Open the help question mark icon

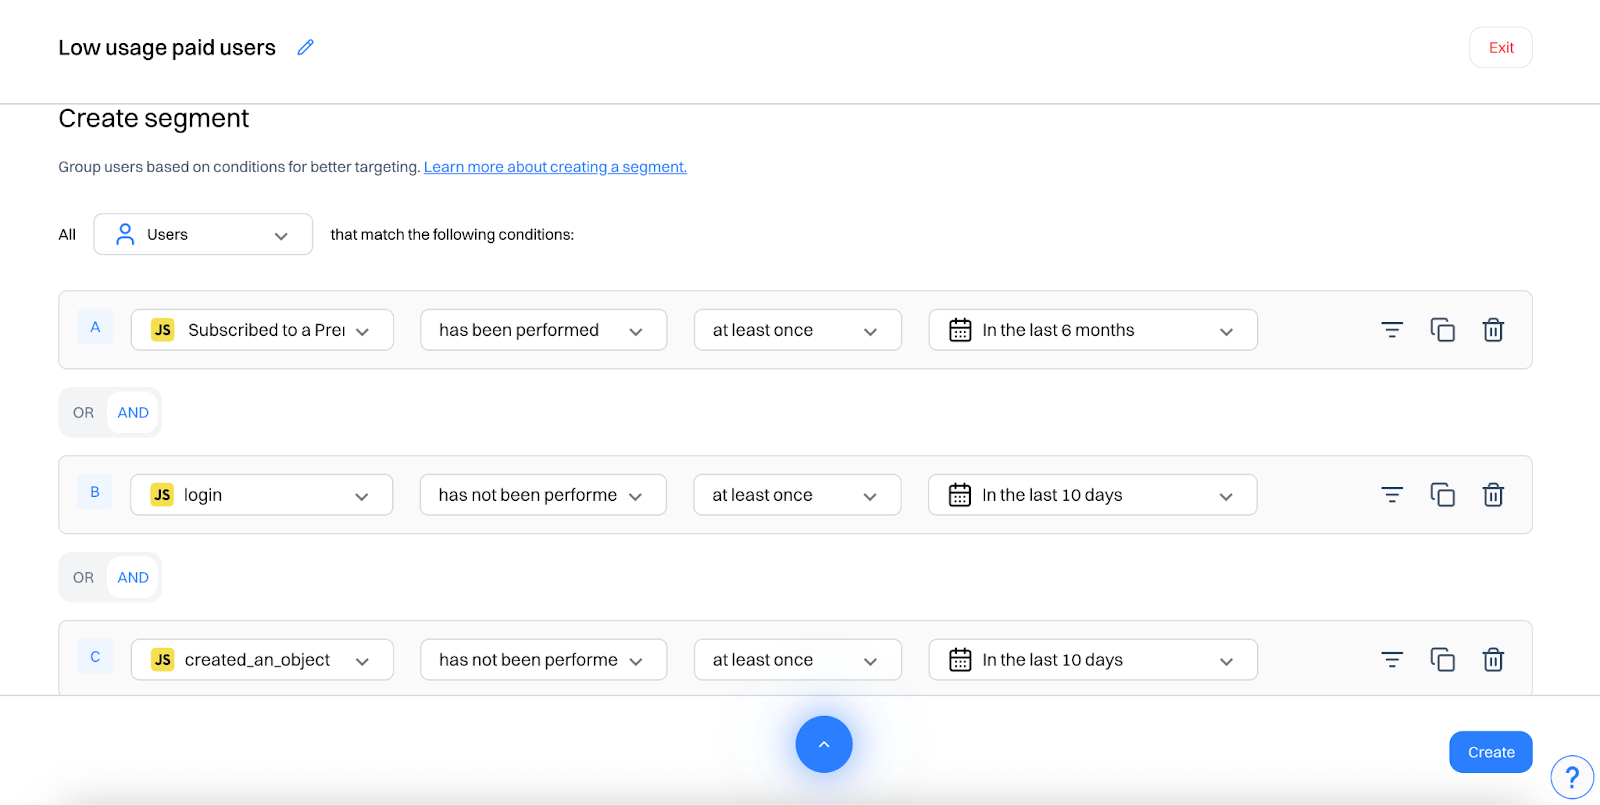pyautogui.click(x=1572, y=777)
